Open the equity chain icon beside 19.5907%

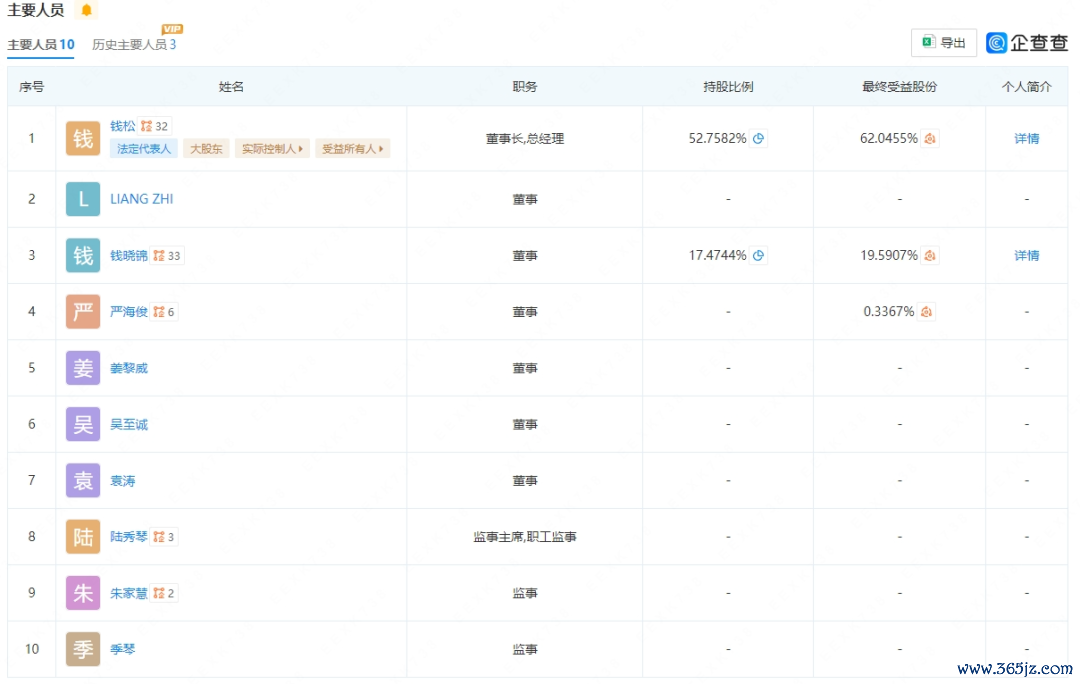point(929,256)
